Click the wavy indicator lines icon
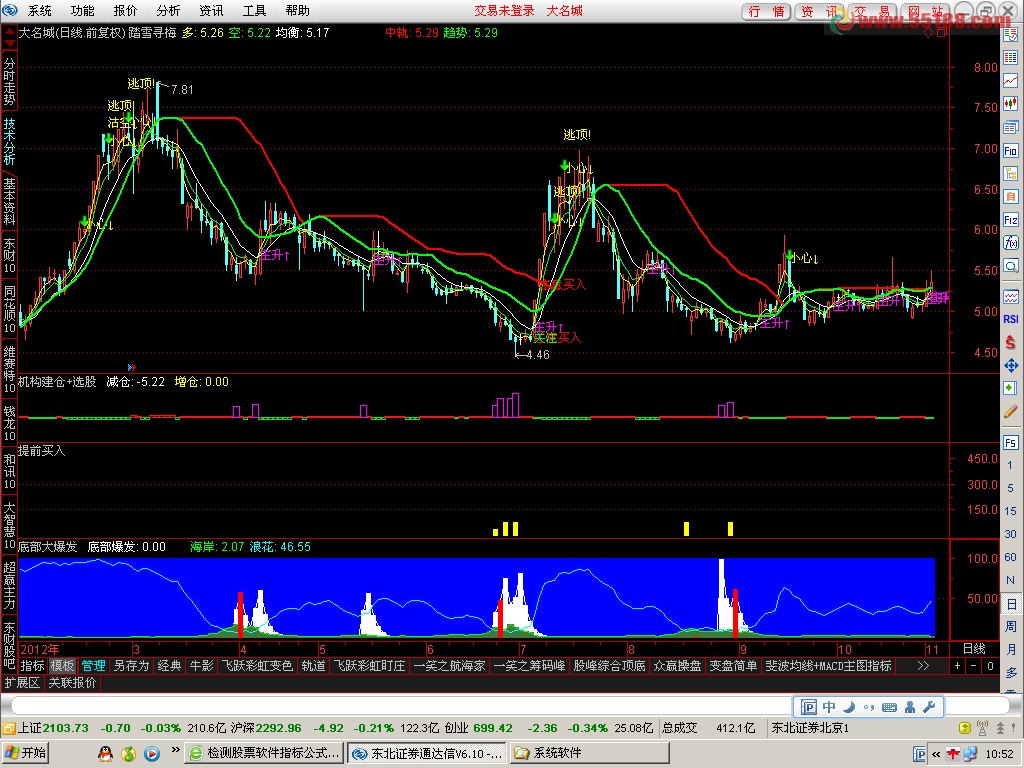1024x768 pixels. click(1010, 296)
